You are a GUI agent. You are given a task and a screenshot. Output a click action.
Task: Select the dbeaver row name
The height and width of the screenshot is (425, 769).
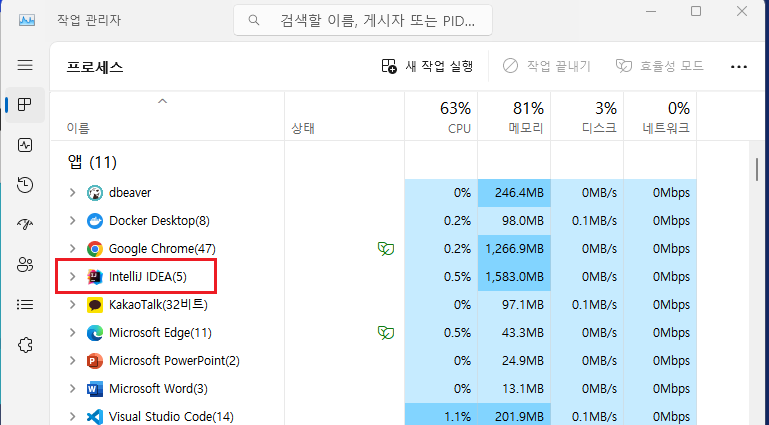click(x=130, y=193)
